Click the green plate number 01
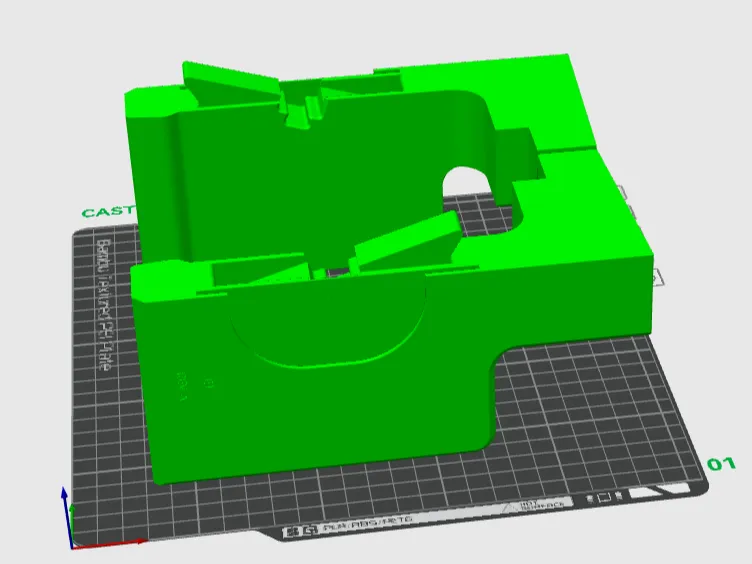Screen dimensions: 752x564 click(721, 464)
